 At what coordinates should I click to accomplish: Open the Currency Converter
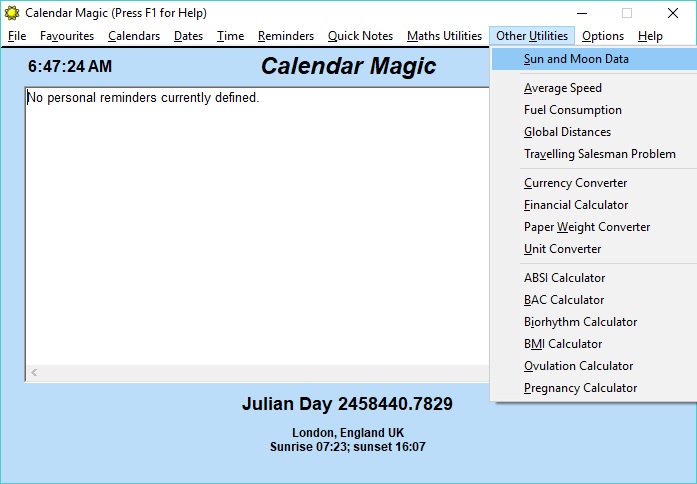click(x=594, y=183)
